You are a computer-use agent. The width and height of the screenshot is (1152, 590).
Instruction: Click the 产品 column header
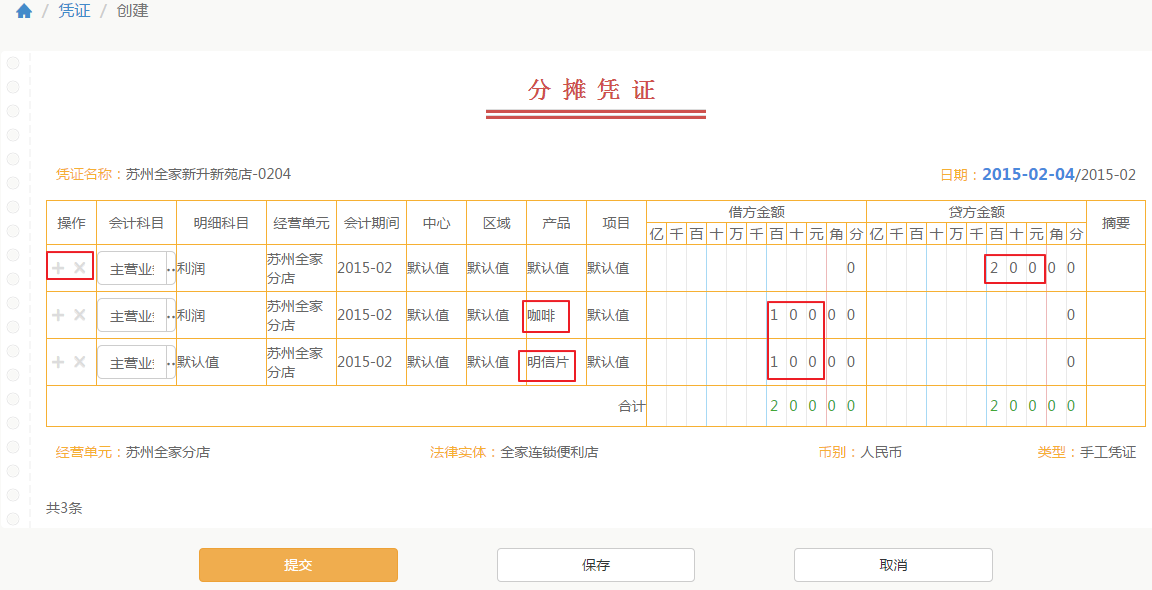(556, 223)
